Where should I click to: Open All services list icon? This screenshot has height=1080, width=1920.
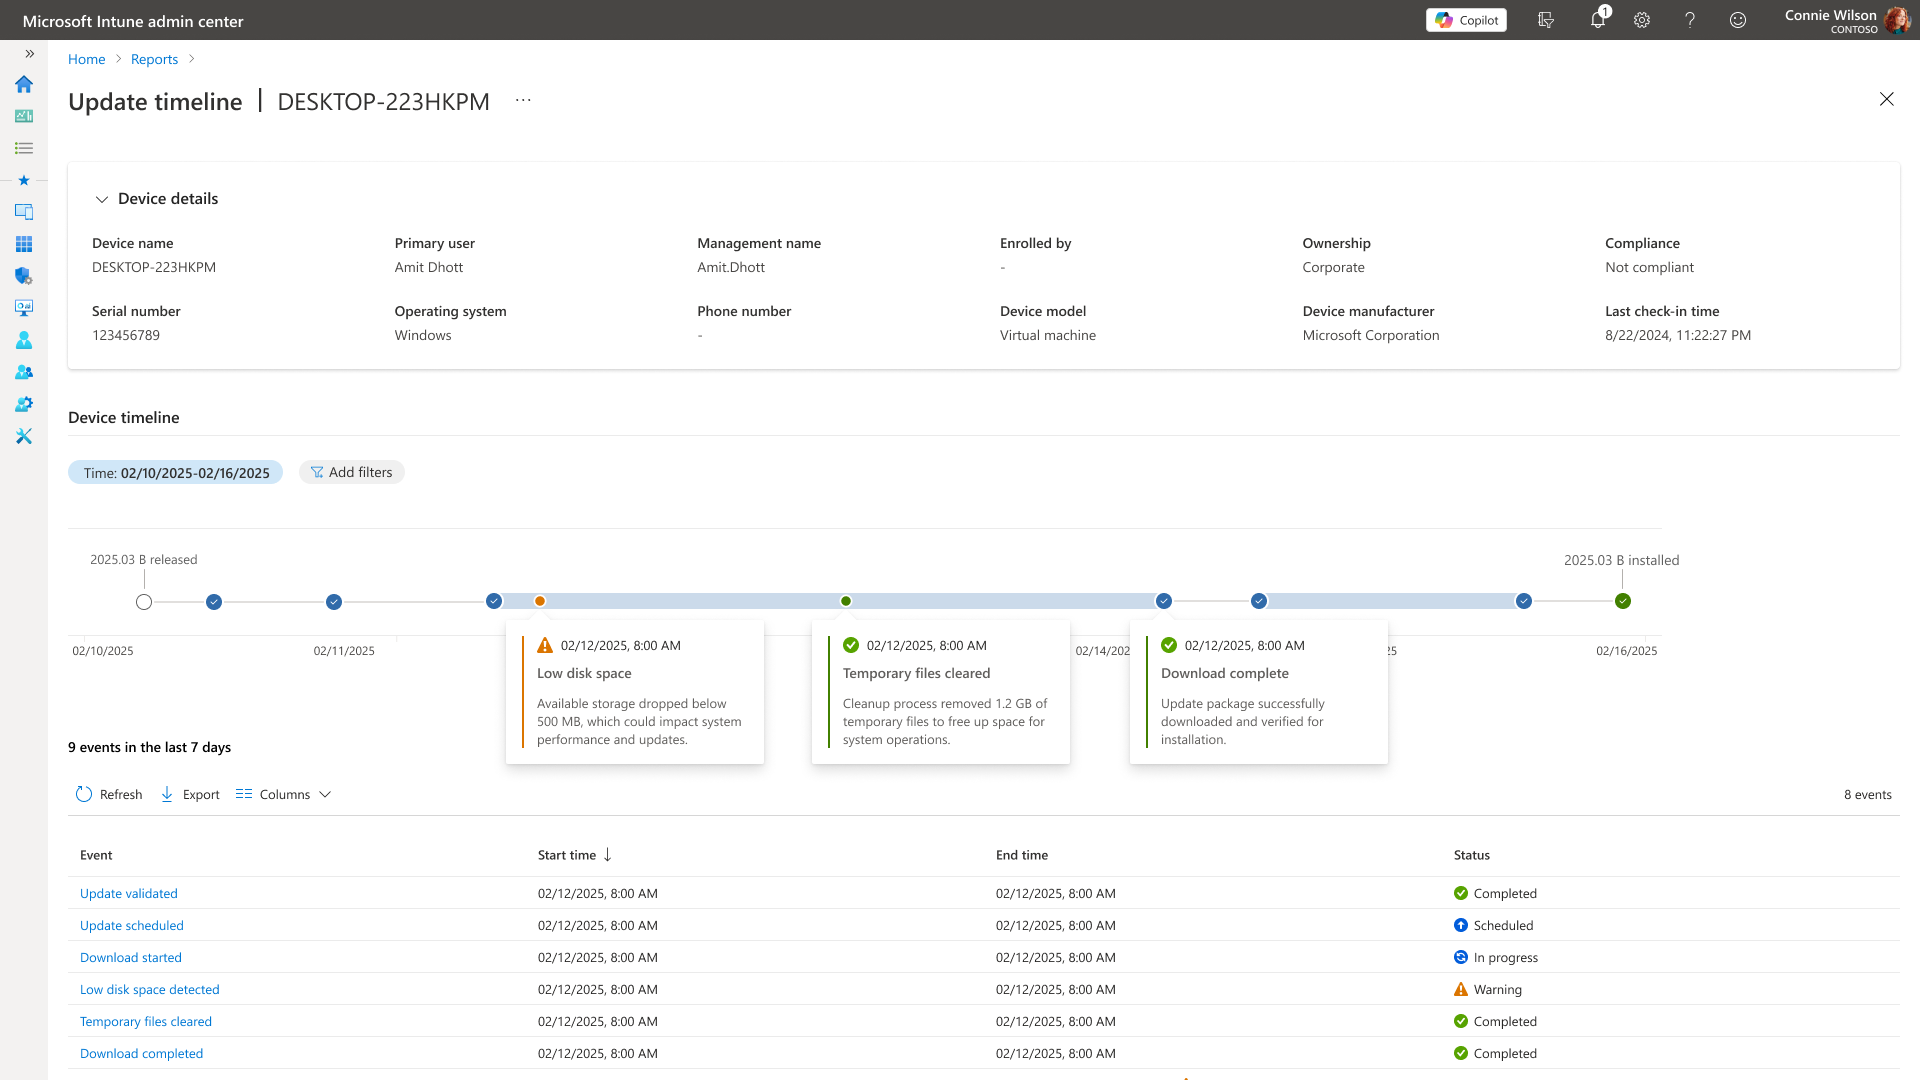(24, 148)
